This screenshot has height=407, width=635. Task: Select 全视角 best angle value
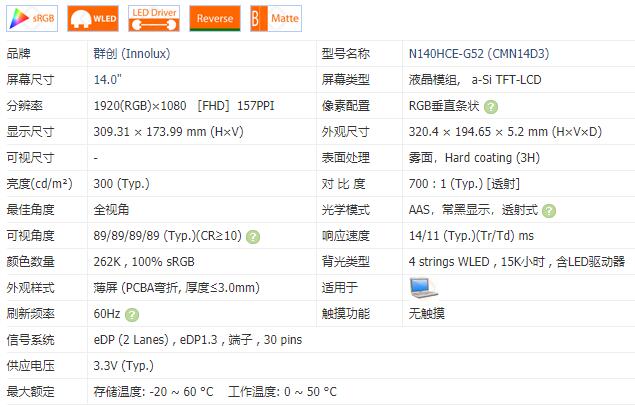pyautogui.click(x=111, y=210)
